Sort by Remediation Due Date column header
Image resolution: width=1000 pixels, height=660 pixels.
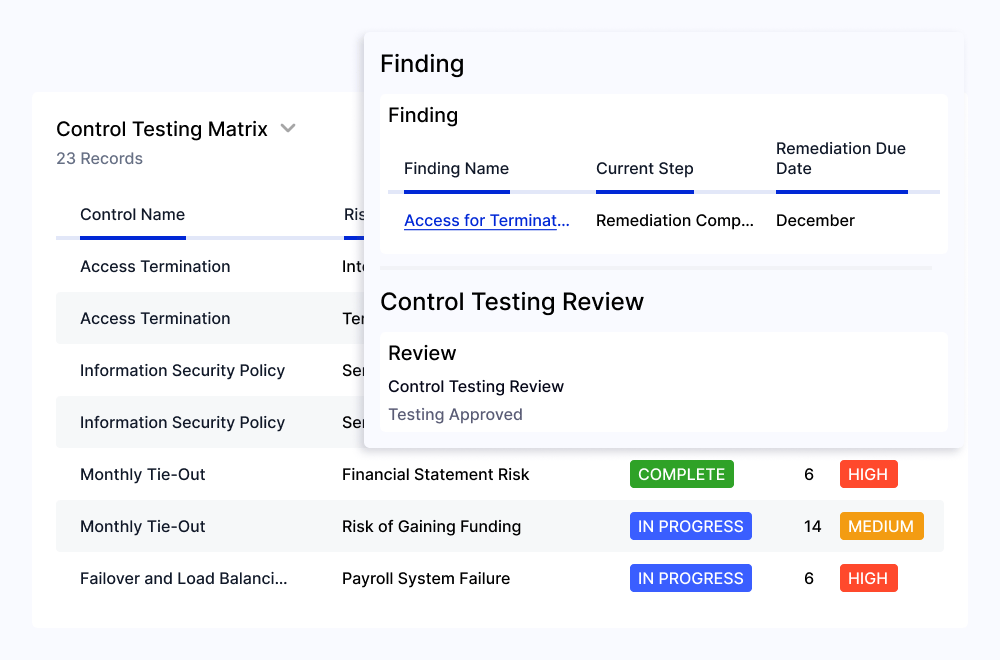pos(841,158)
